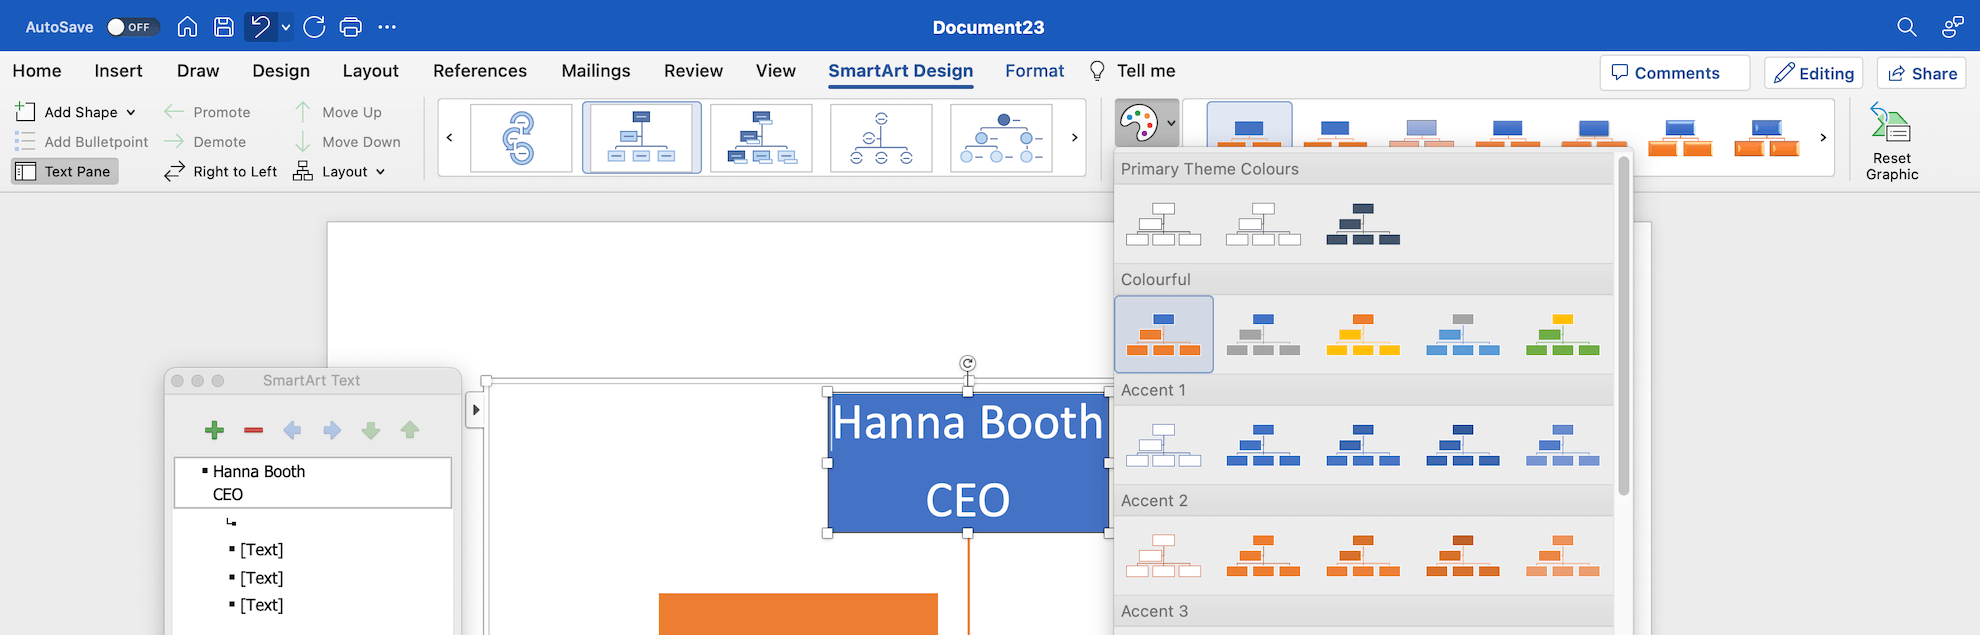Select the Colourful blue and grey swatch

click(1263, 334)
